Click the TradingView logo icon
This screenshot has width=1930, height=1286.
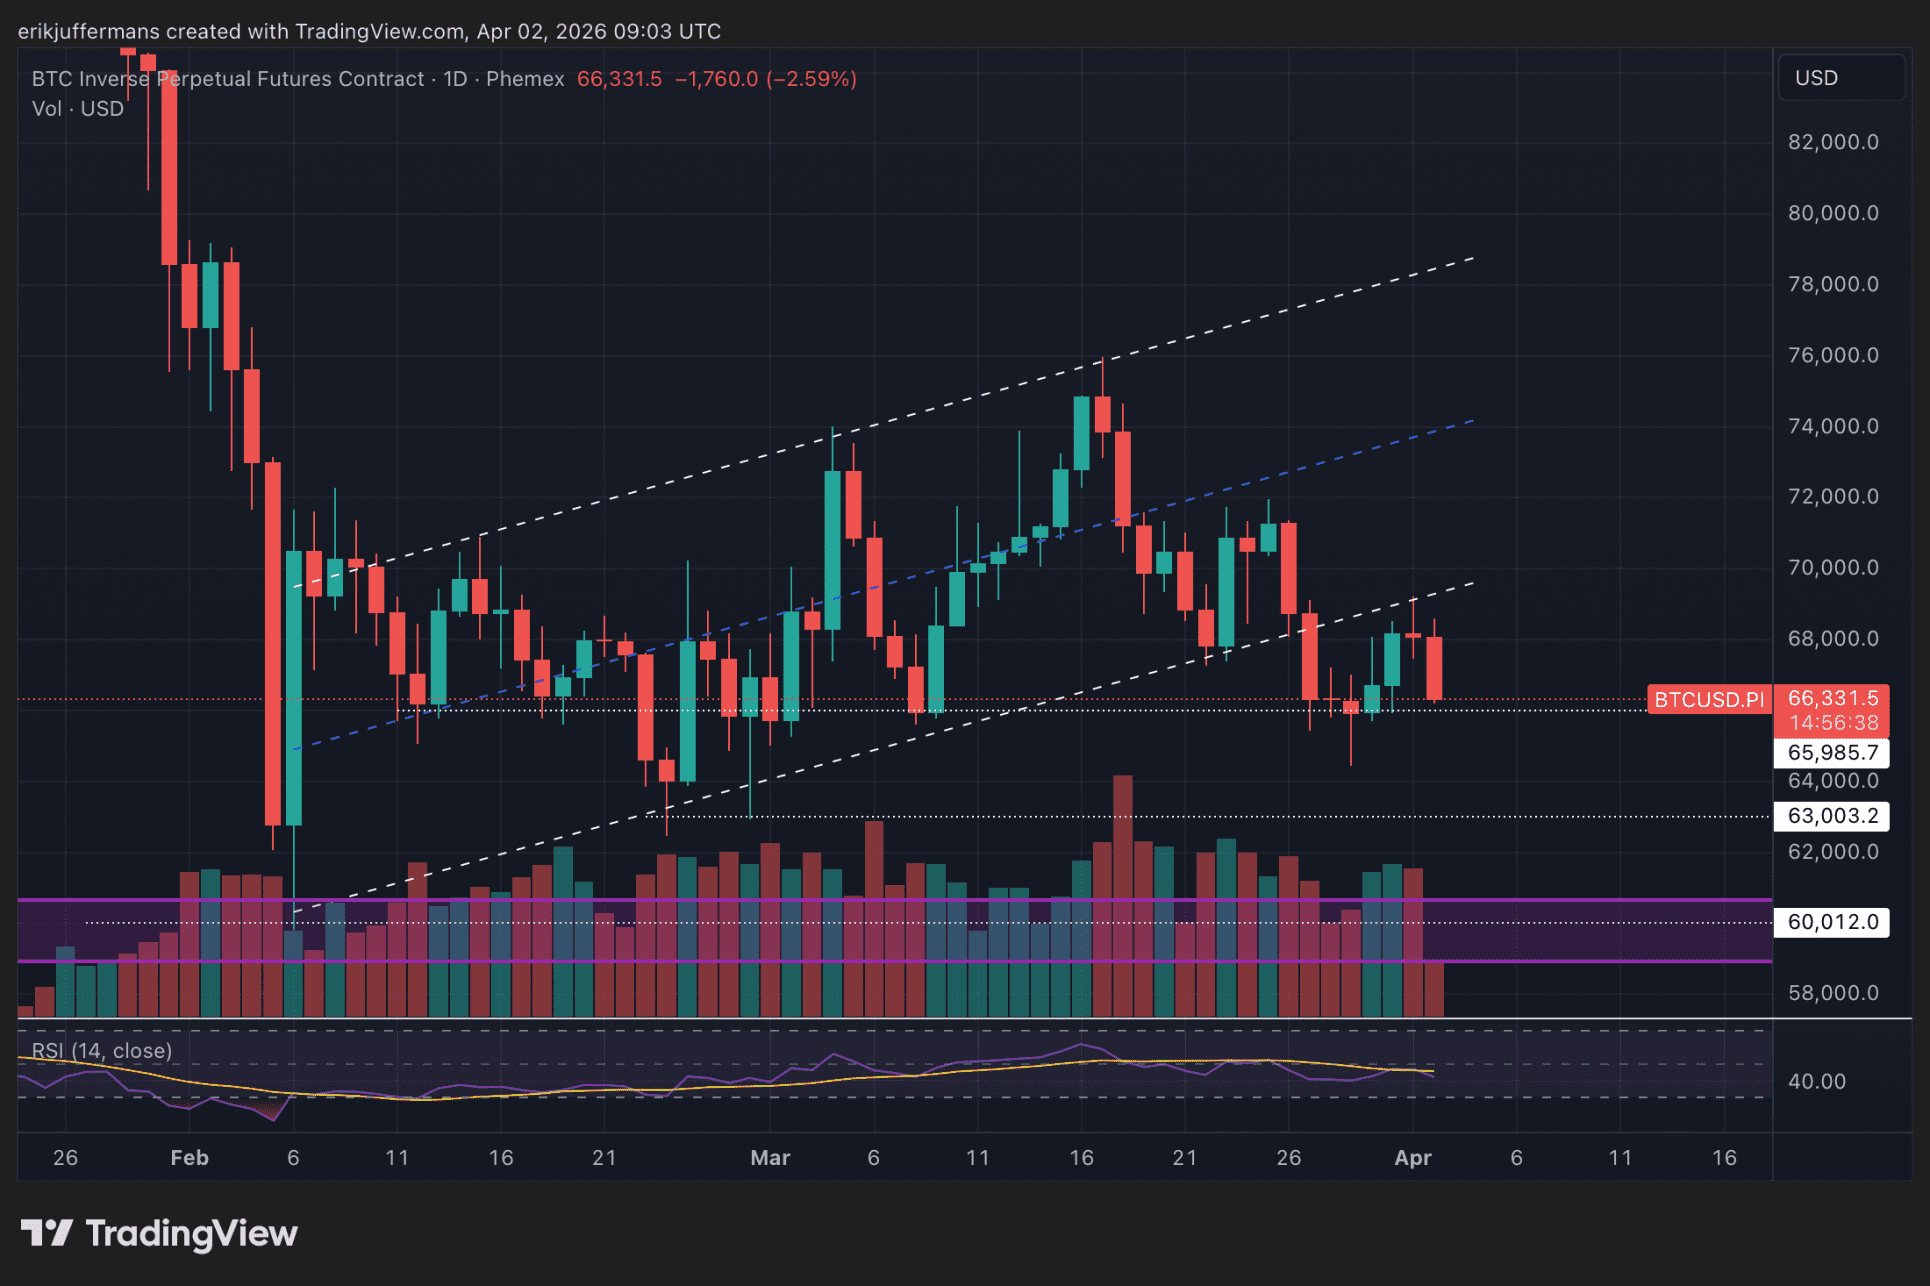pyautogui.click(x=46, y=1233)
